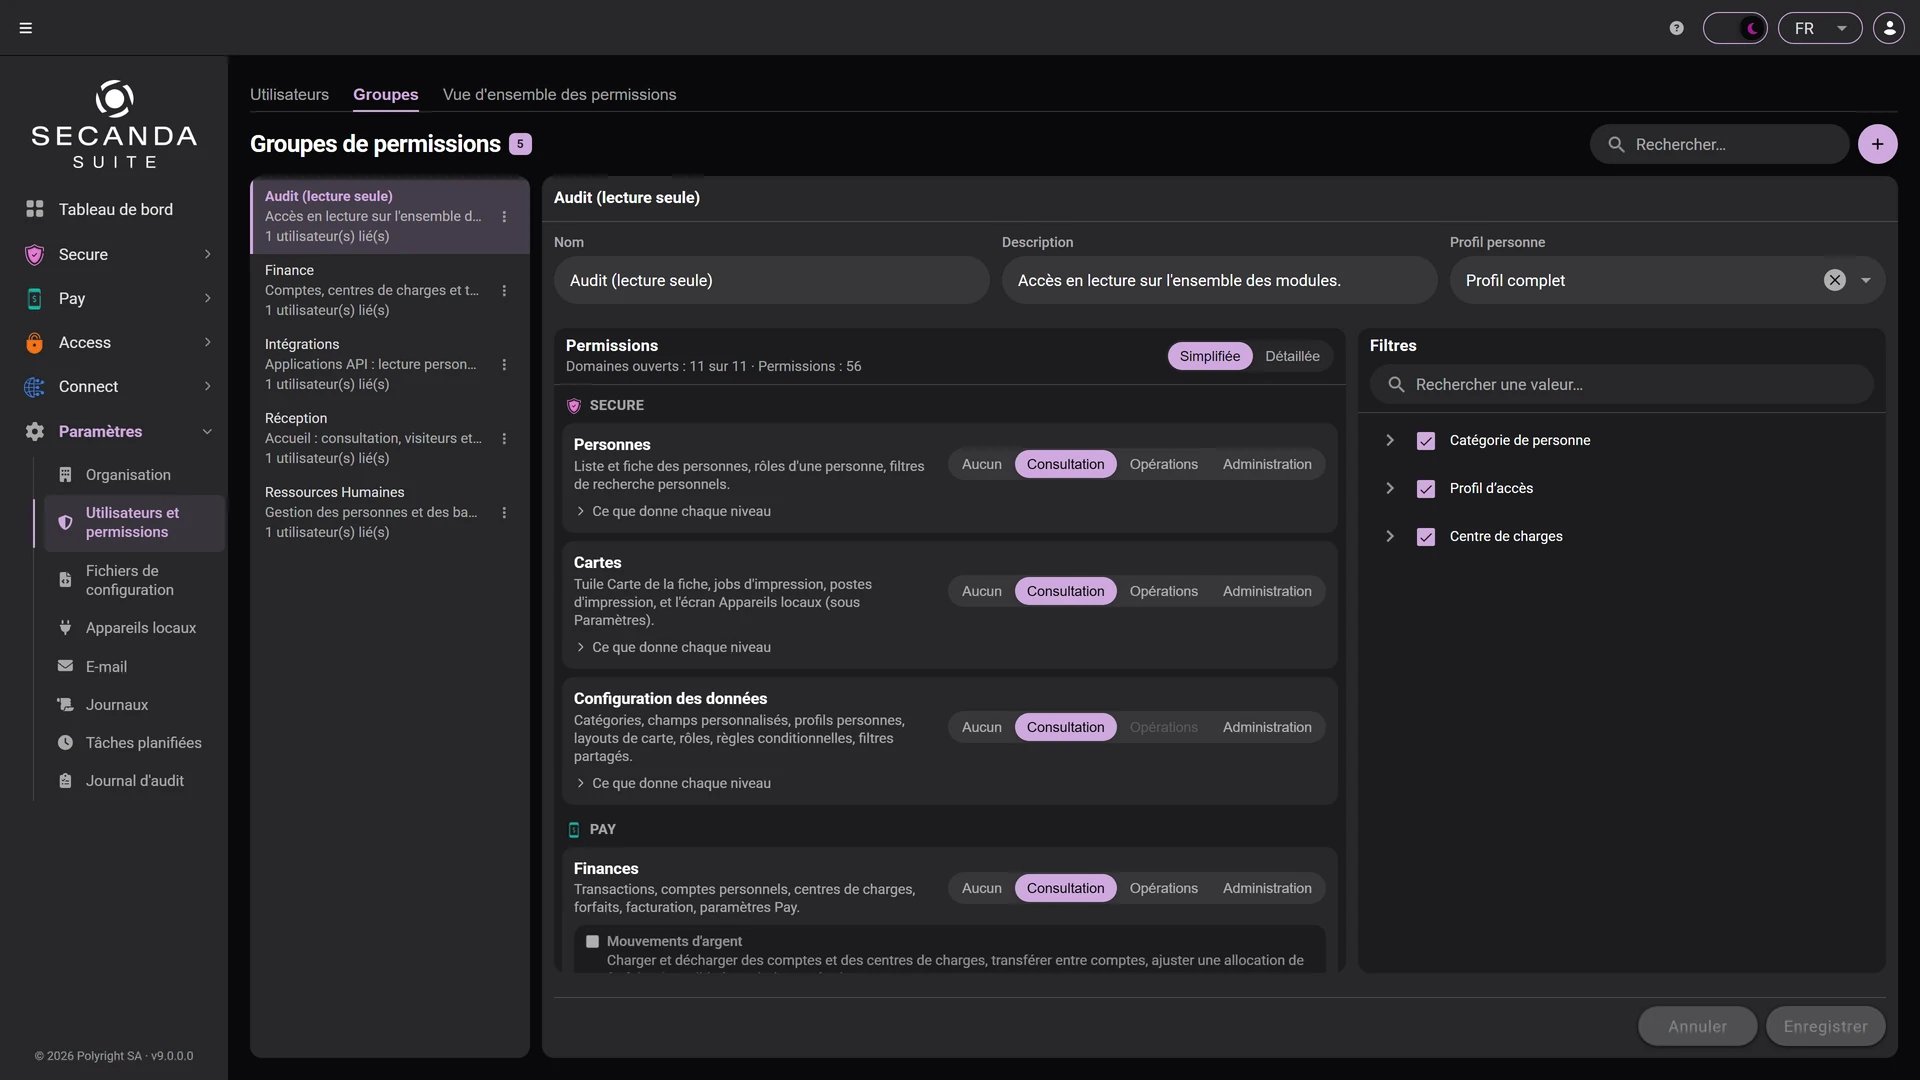Click the Rechercher une valeur filter field

[1621, 385]
